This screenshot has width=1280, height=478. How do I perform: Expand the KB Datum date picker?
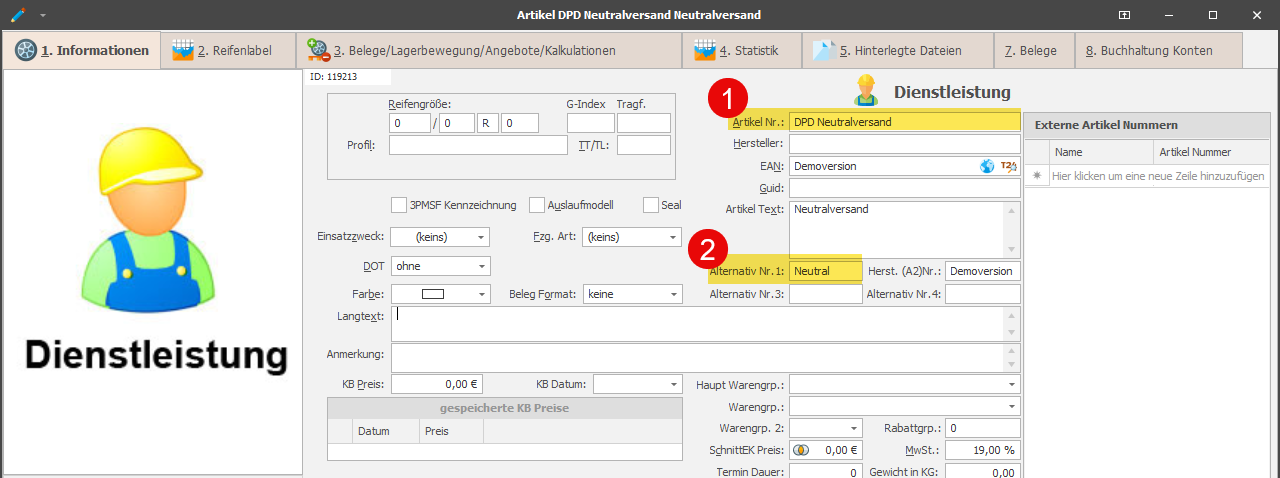click(x=672, y=384)
